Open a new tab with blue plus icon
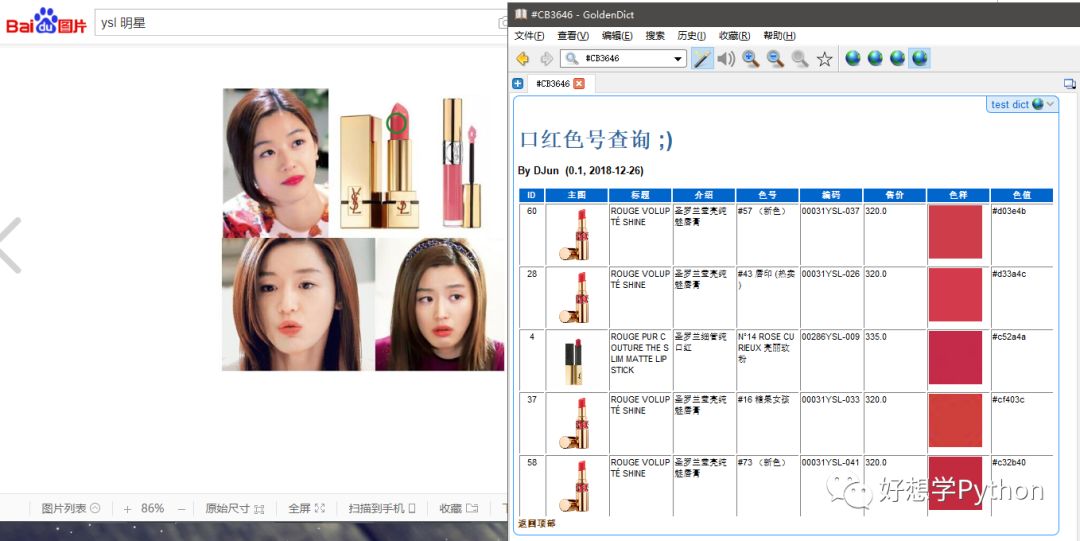Image resolution: width=1080 pixels, height=541 pixels. click(x=518, y=83)
